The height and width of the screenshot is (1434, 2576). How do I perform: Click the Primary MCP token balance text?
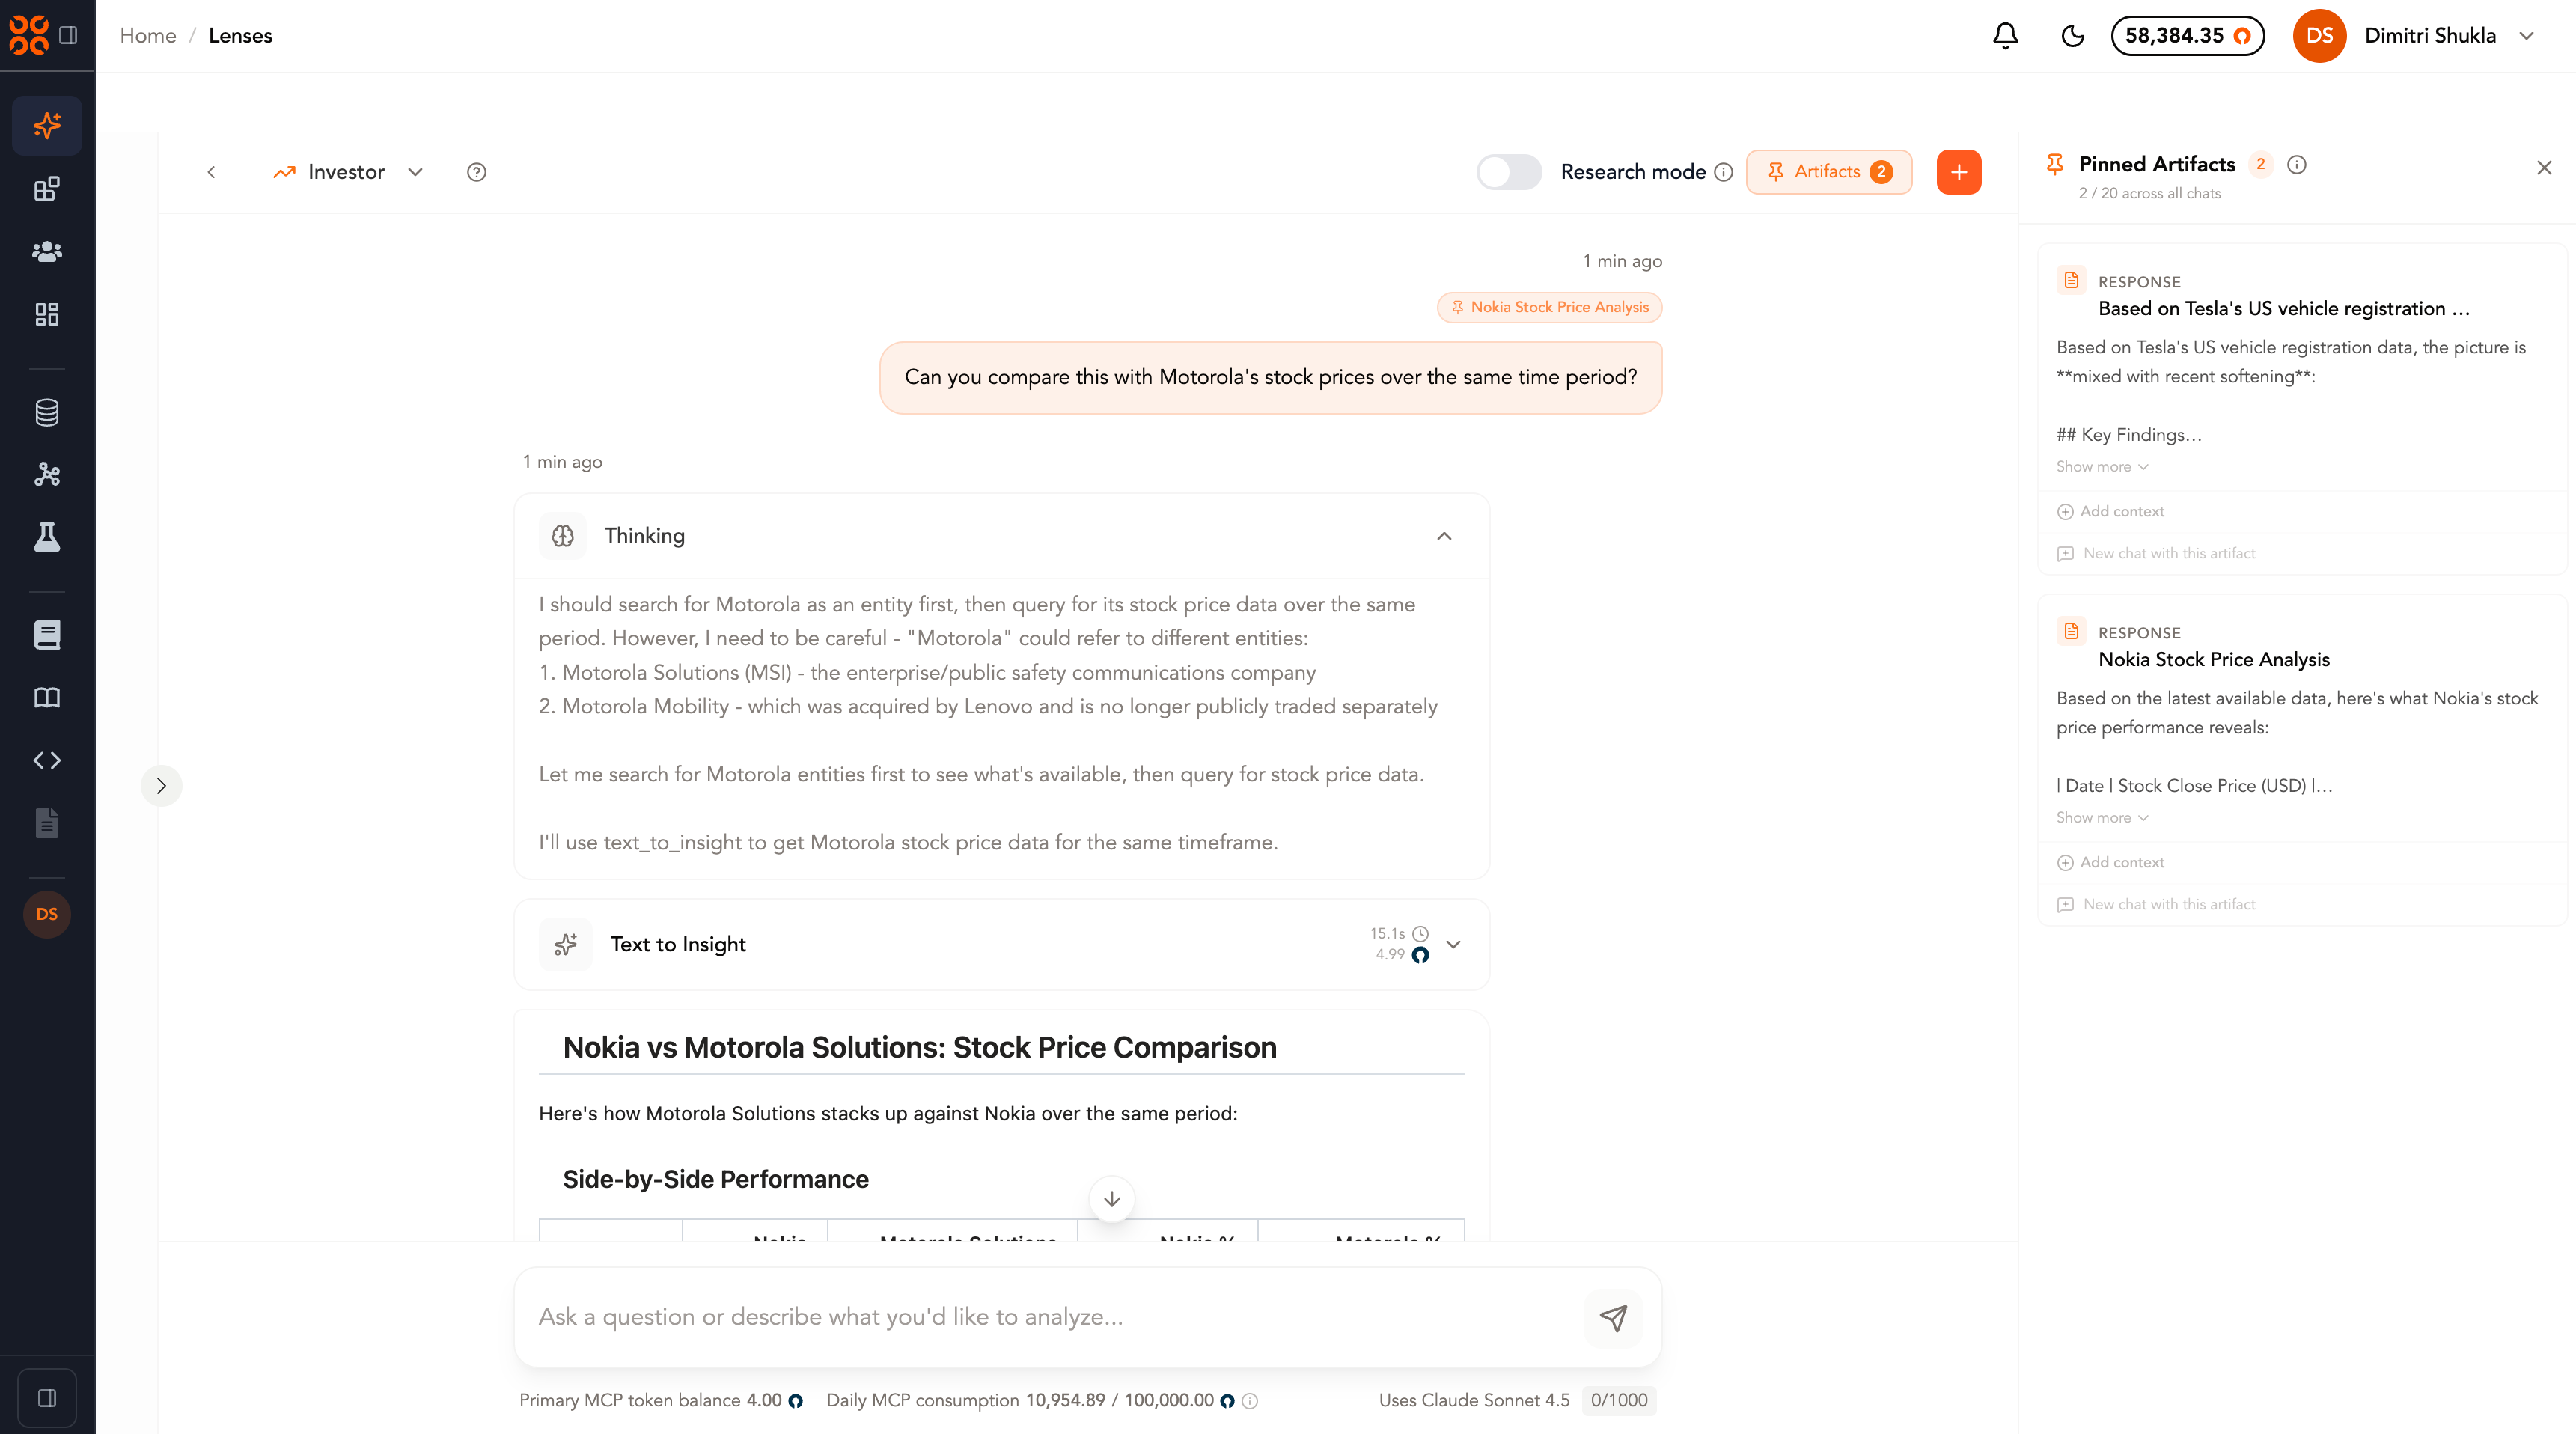[x=660, y=1401]
